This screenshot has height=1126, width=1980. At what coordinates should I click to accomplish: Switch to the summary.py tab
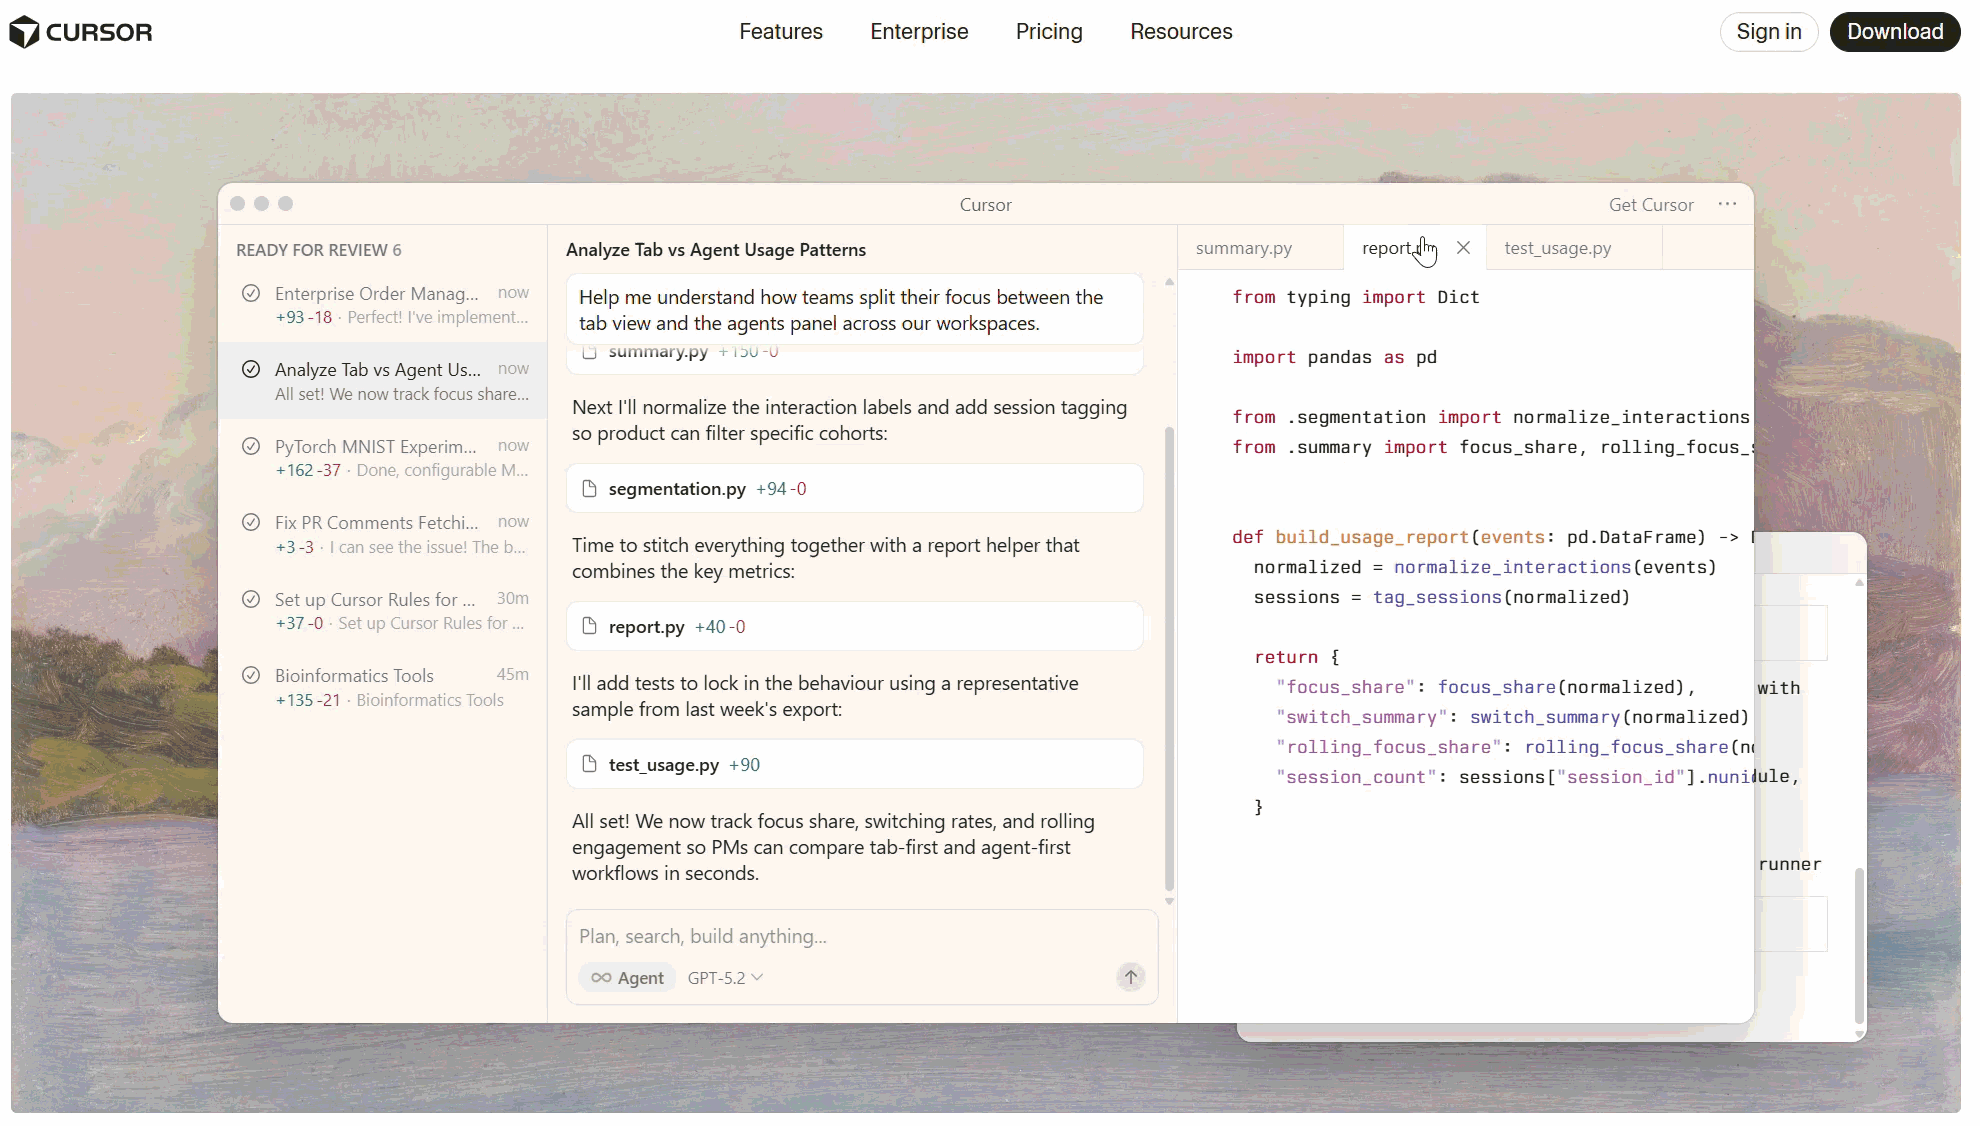pyautogui.click(x=1243, y=248)
